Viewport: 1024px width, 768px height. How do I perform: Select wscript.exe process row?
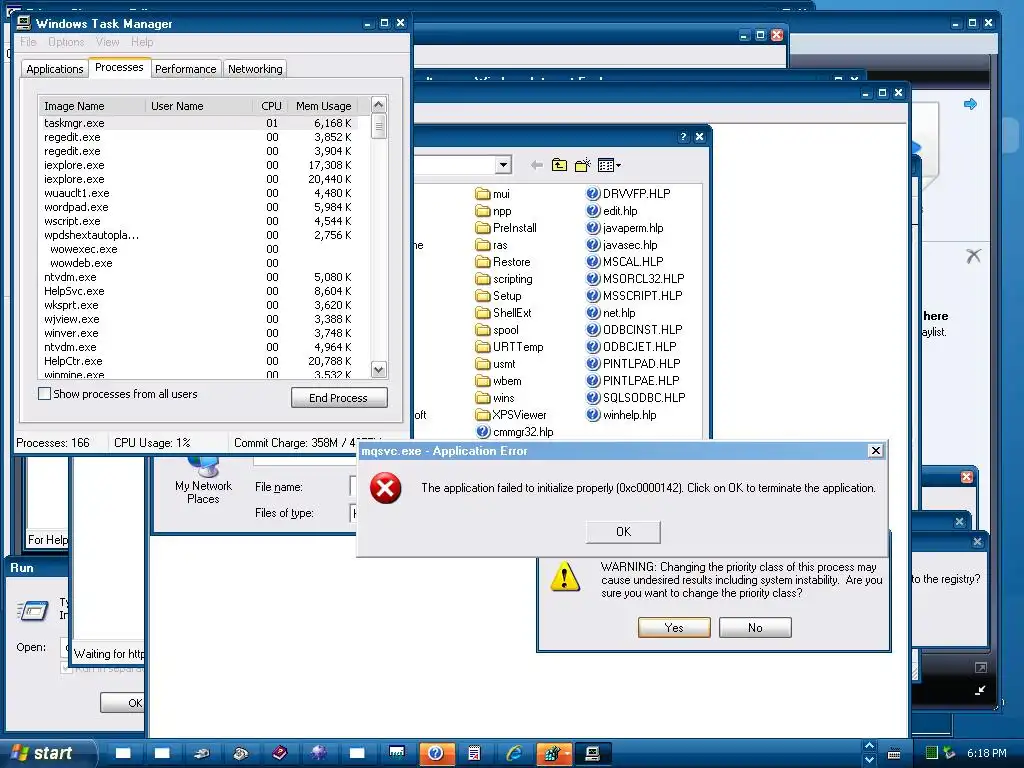(x=199, y=221)
